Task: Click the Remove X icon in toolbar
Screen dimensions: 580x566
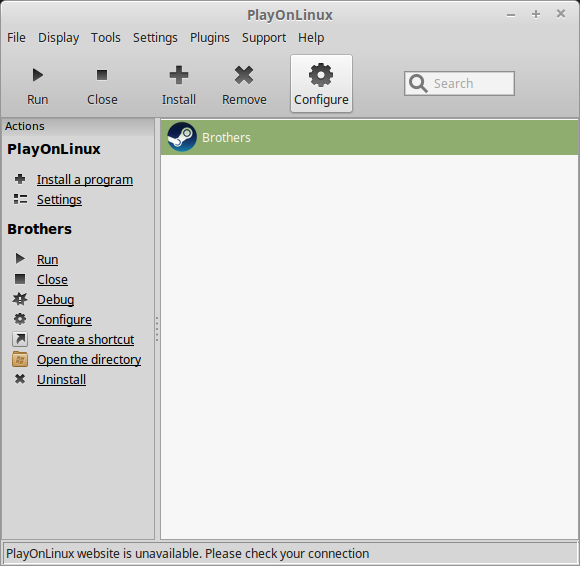Action: (x=244, y=75)
